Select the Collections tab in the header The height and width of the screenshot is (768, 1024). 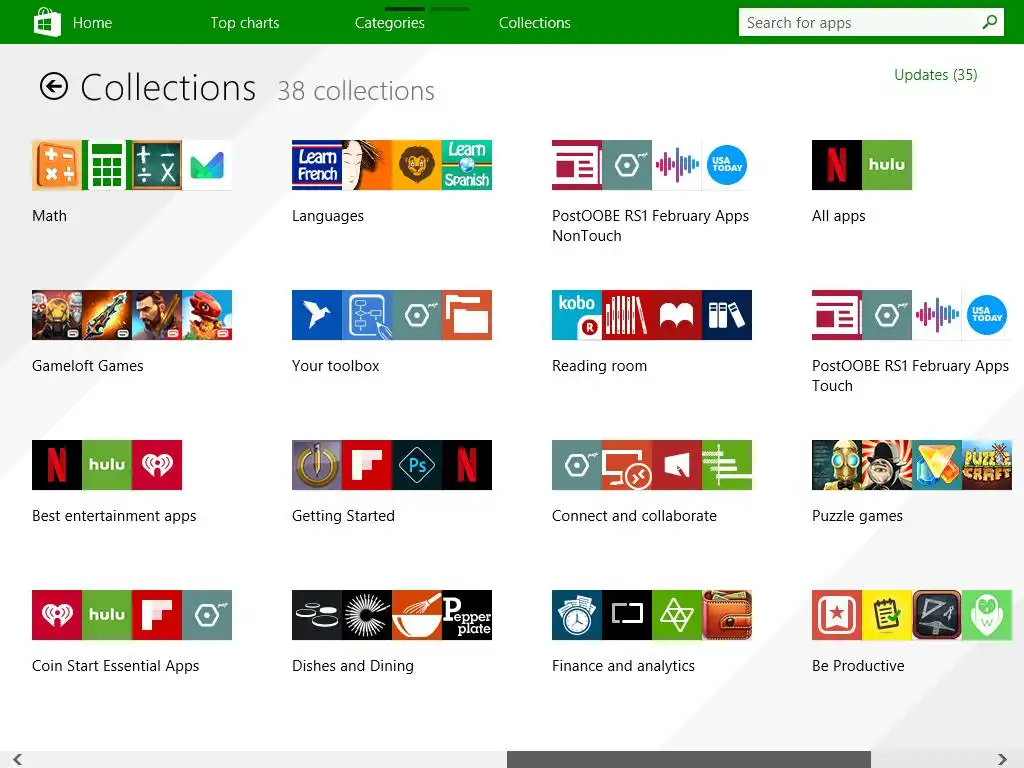[x=534, y=23]
